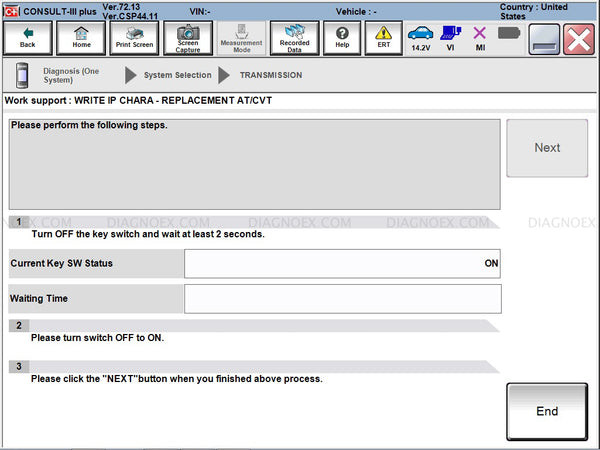Click the 14.2V battery voltage car icon

pyautogui.click(x=421, y=38)
